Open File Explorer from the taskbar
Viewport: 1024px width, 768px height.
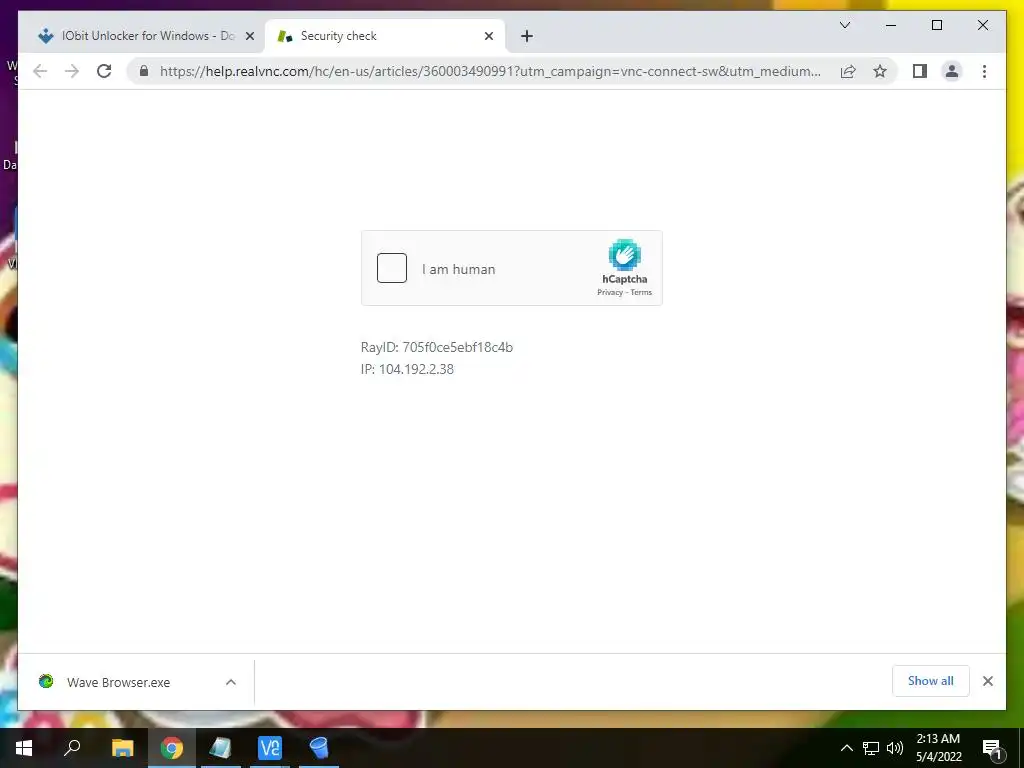click(x=122, y=748)
